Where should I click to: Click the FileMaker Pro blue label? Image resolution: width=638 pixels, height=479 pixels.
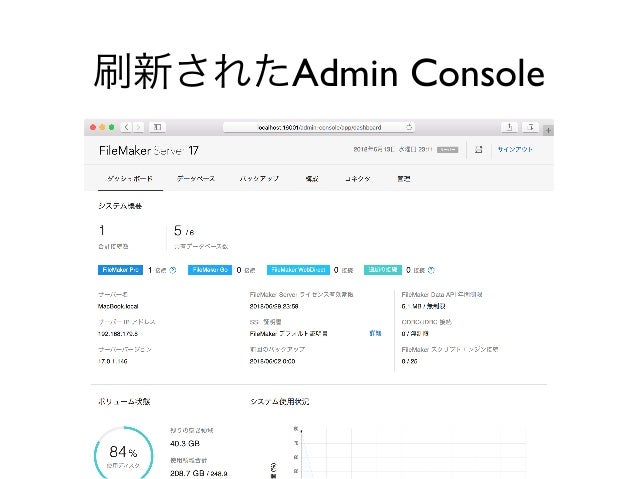tap(120, 270)
